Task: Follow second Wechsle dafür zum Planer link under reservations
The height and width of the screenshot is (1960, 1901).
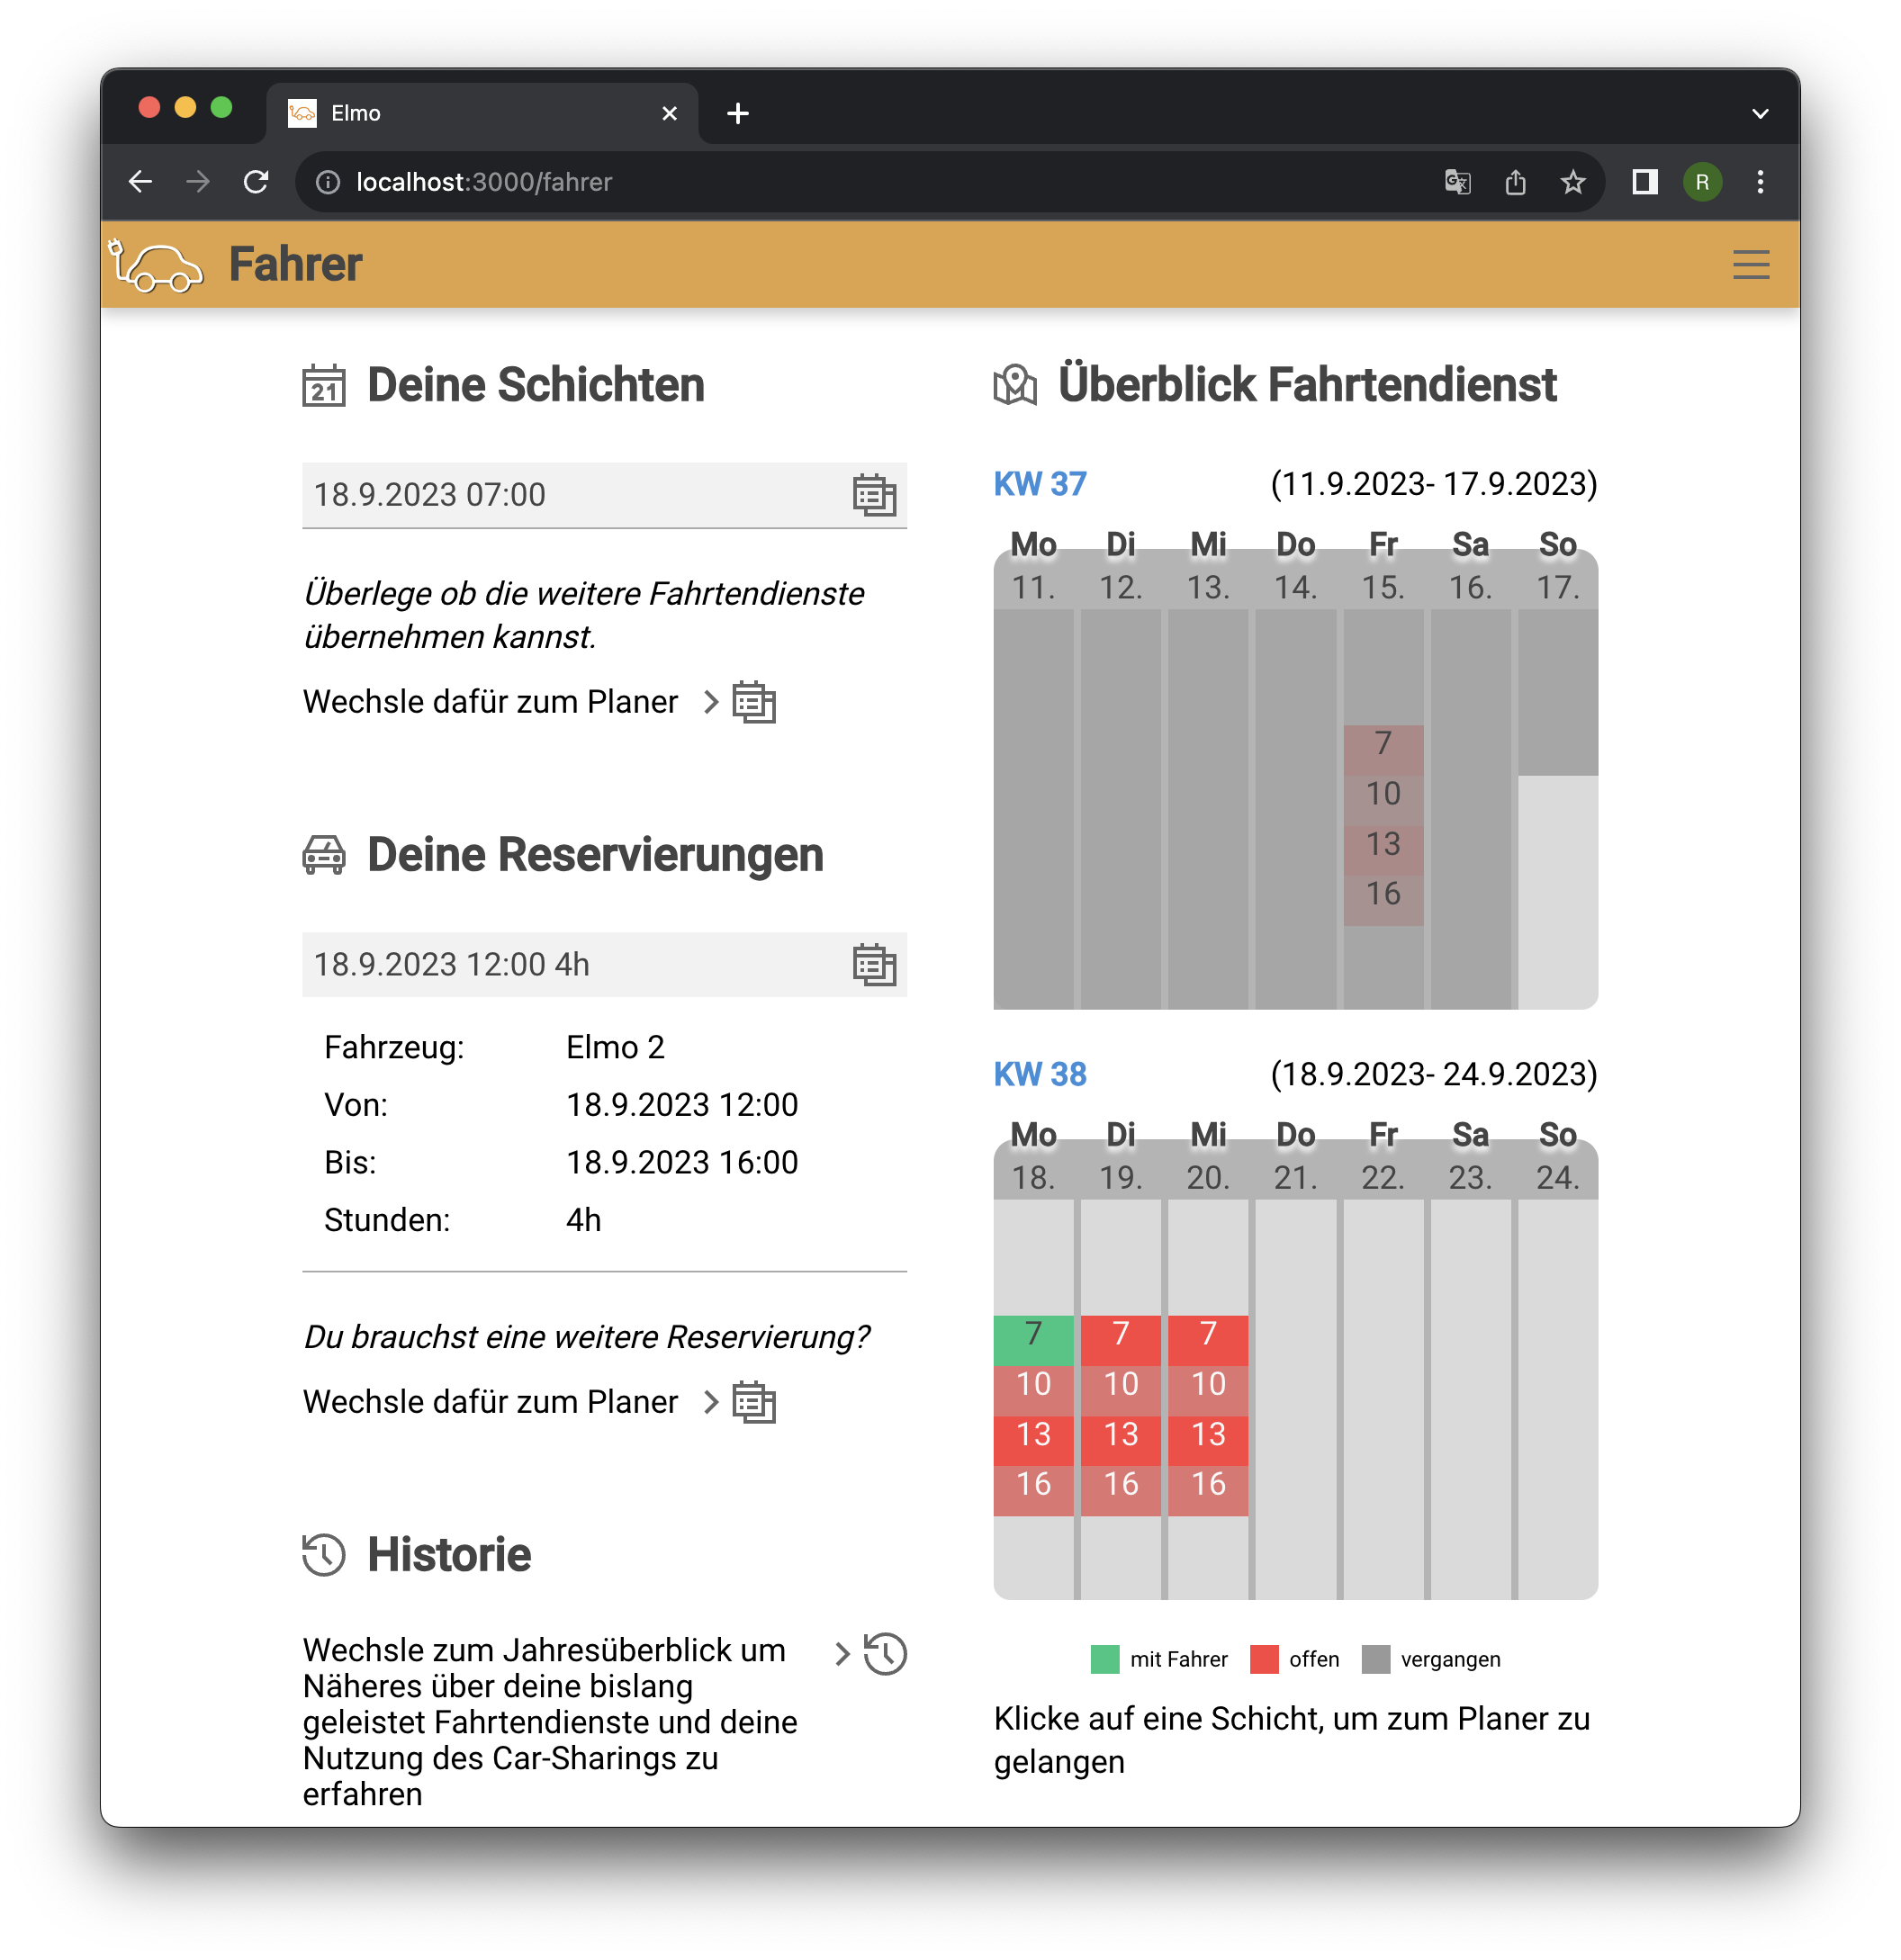Action: pyautogui.click(x=490, y=1402)
